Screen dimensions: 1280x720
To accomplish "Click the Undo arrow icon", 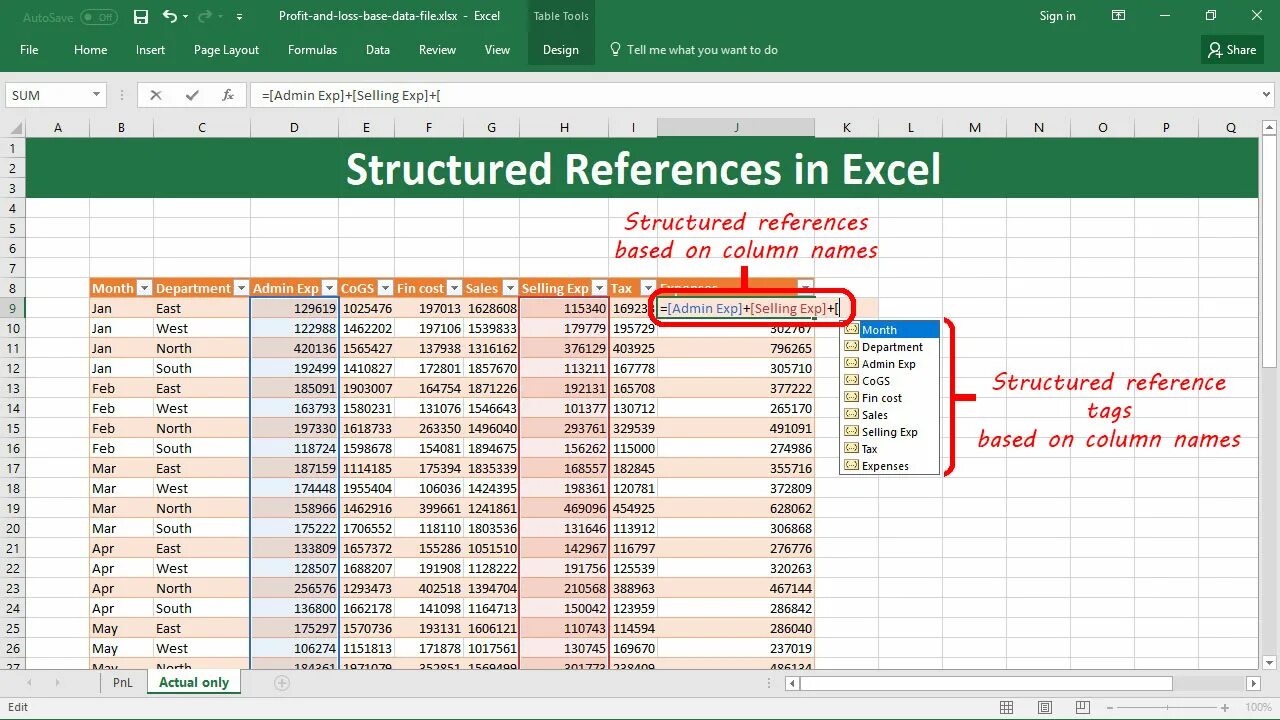I will pyautogui.click(x=170, y=16).
